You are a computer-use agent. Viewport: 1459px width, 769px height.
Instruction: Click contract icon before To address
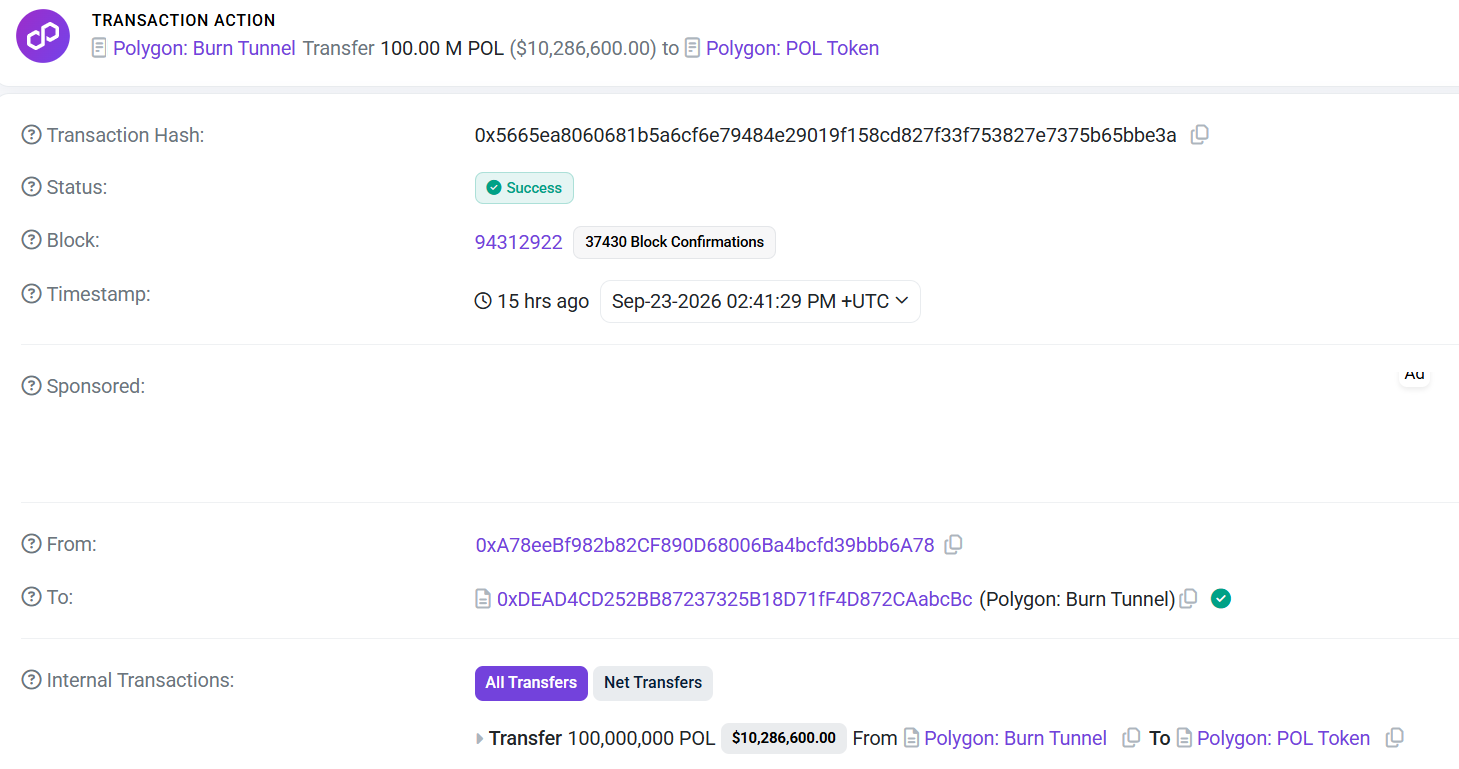[x=483, y=599]
